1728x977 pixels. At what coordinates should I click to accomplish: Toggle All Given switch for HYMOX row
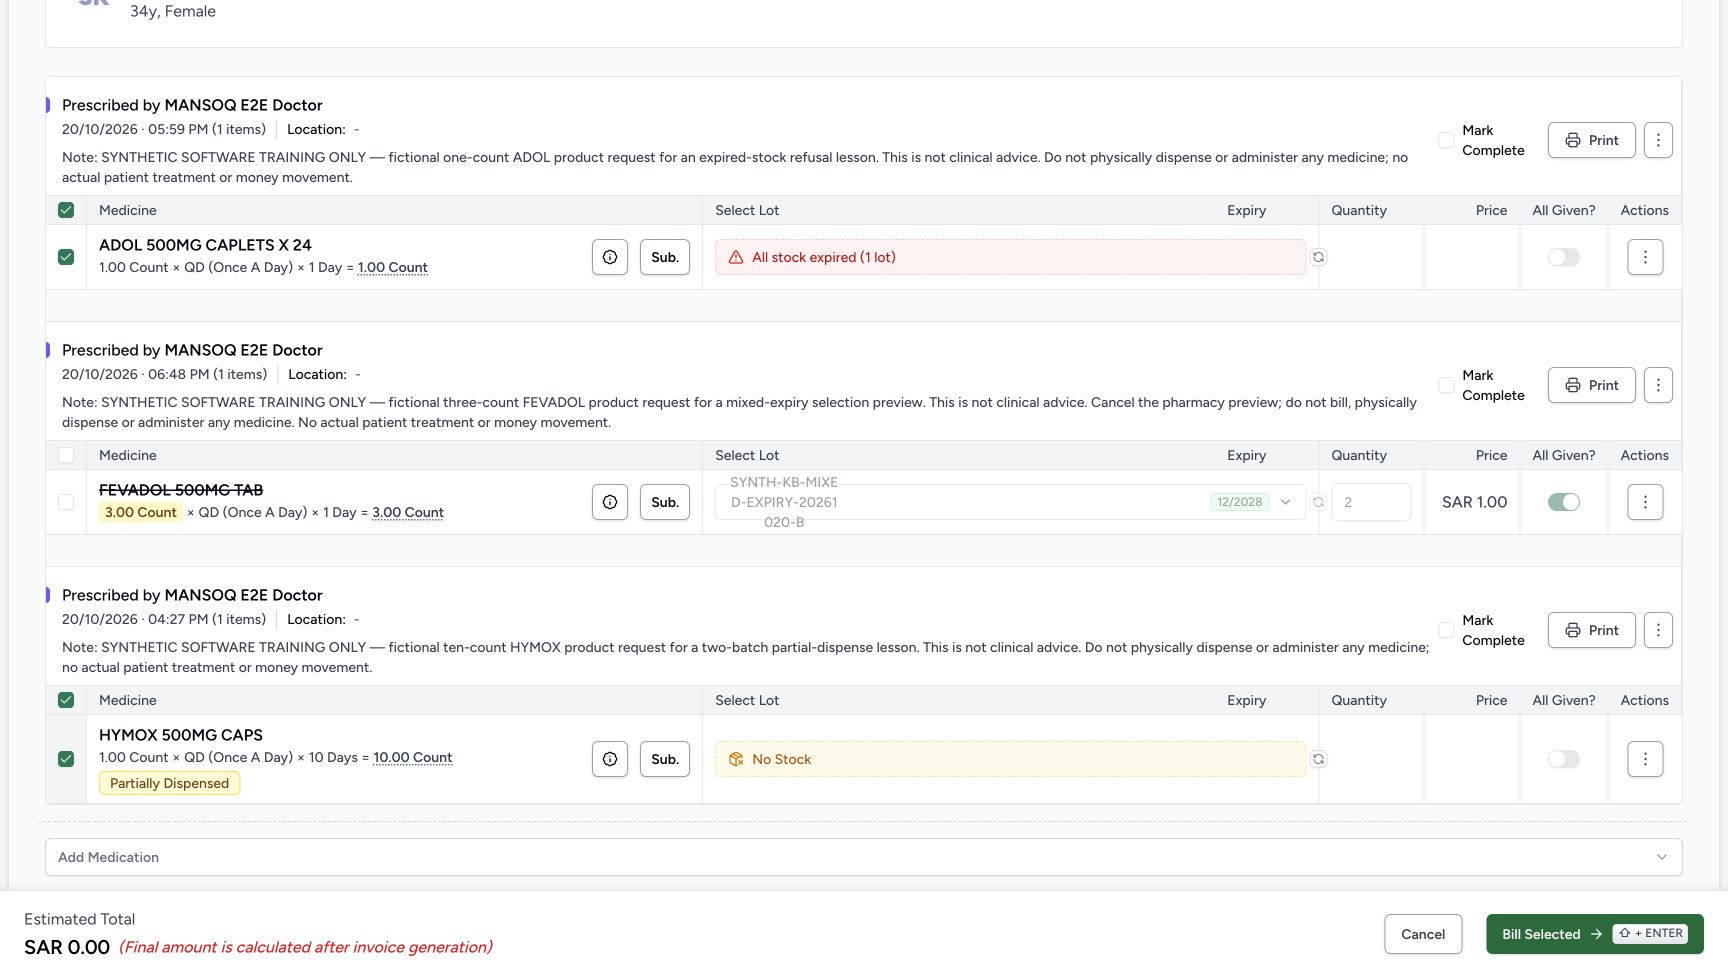(1564, 759)
